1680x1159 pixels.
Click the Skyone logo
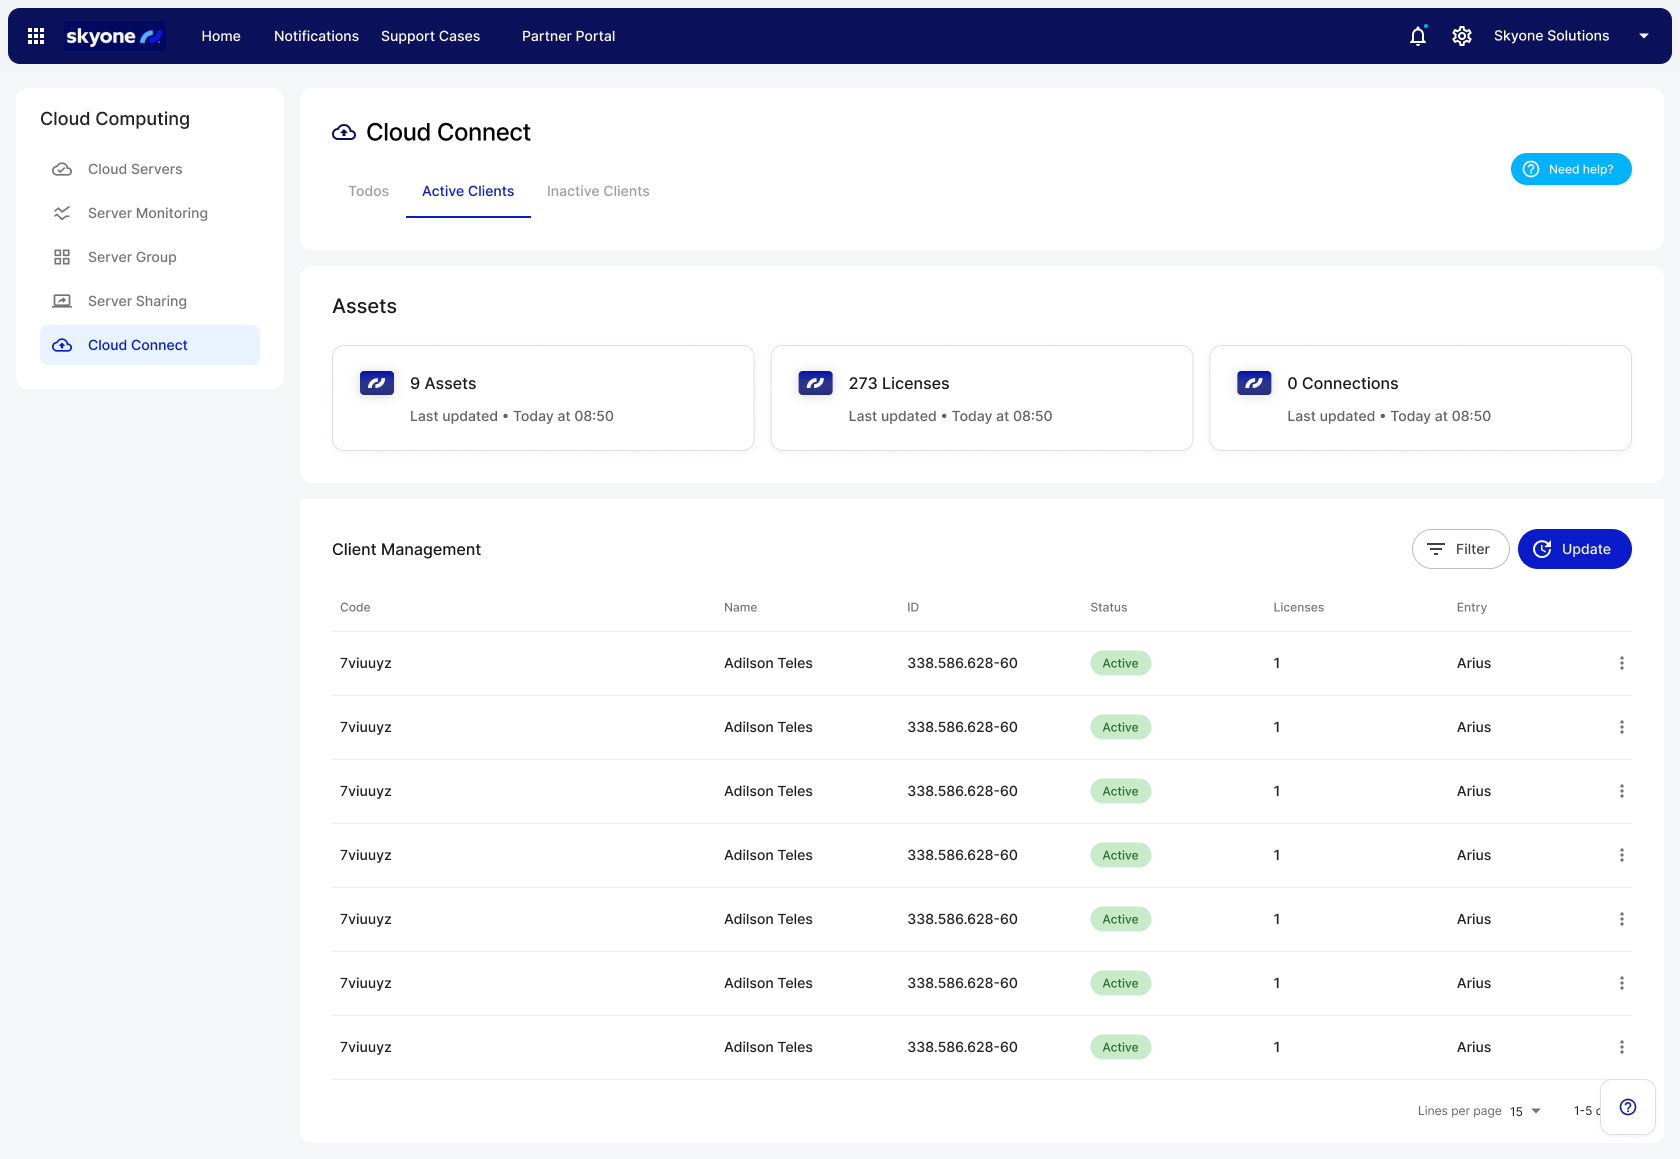[114, 36]
